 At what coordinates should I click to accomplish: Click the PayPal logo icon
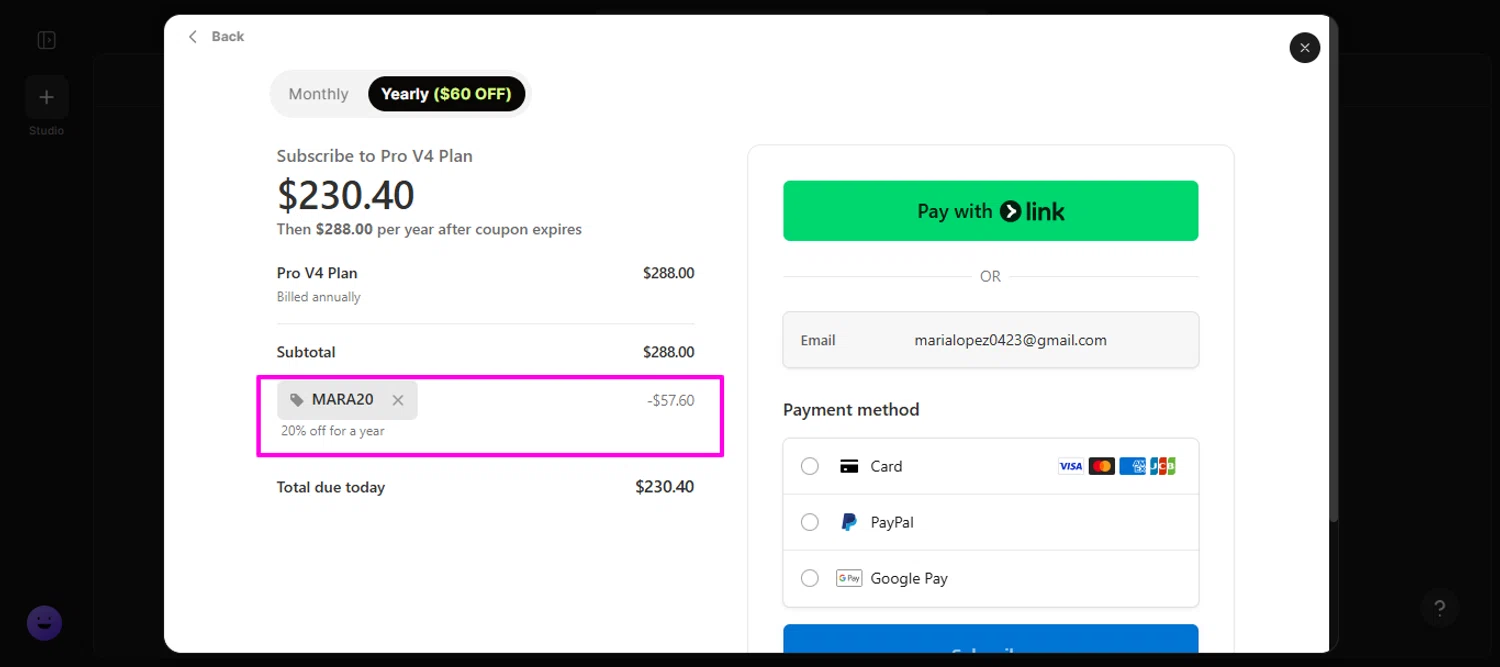point(849,522)
